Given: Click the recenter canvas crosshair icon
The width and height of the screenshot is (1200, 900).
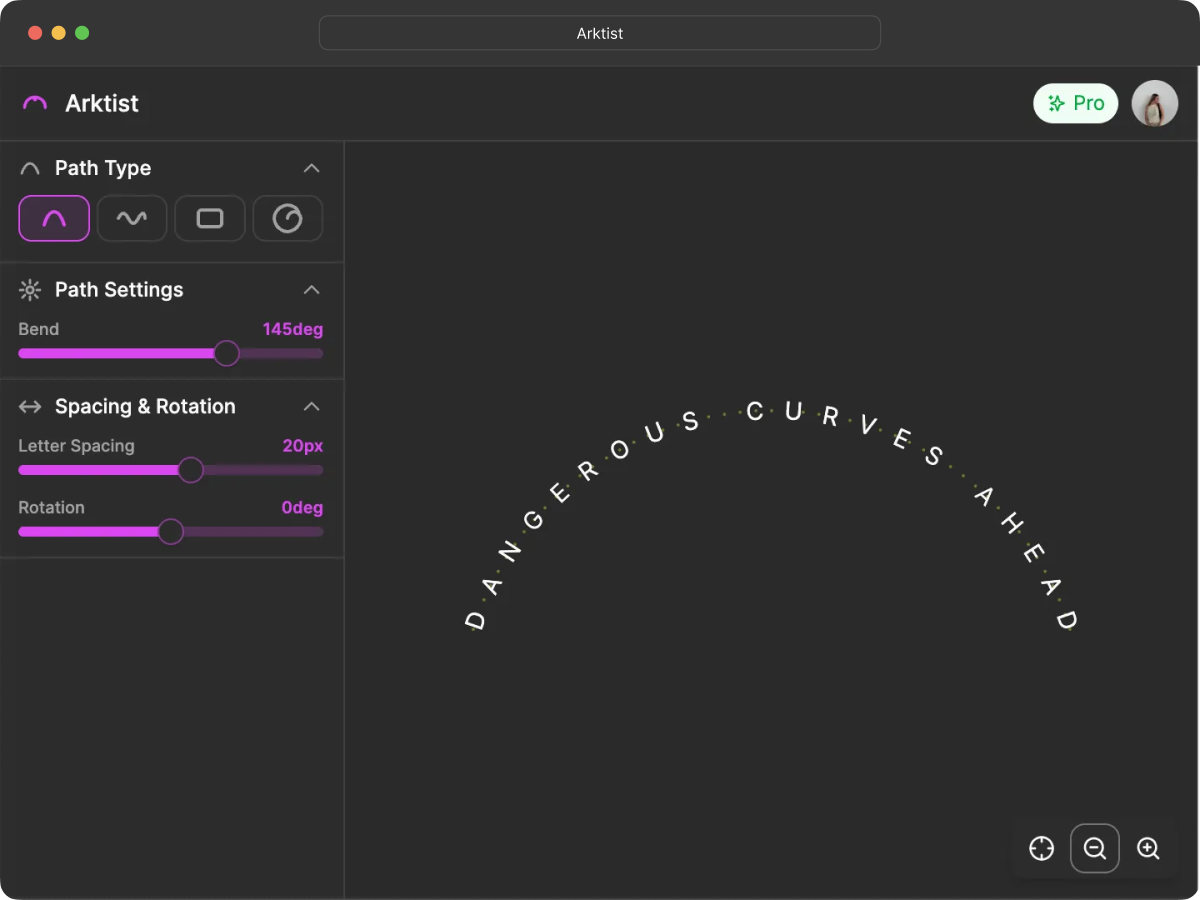Looking at the screenshot, I should [x=1041, y=848].
